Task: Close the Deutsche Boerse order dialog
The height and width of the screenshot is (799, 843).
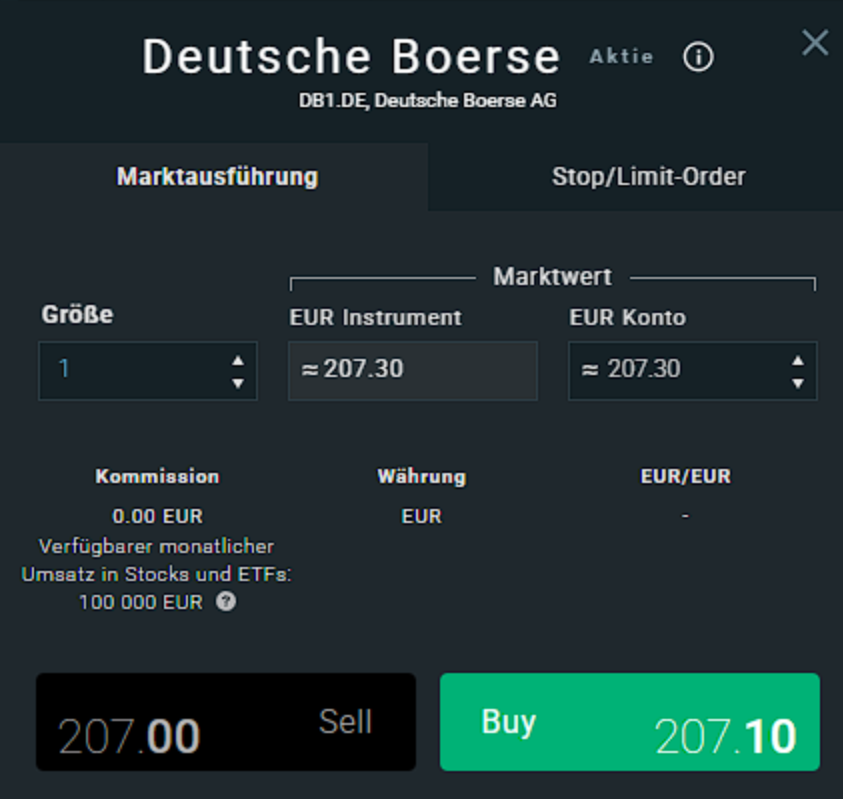Action: 815,42
